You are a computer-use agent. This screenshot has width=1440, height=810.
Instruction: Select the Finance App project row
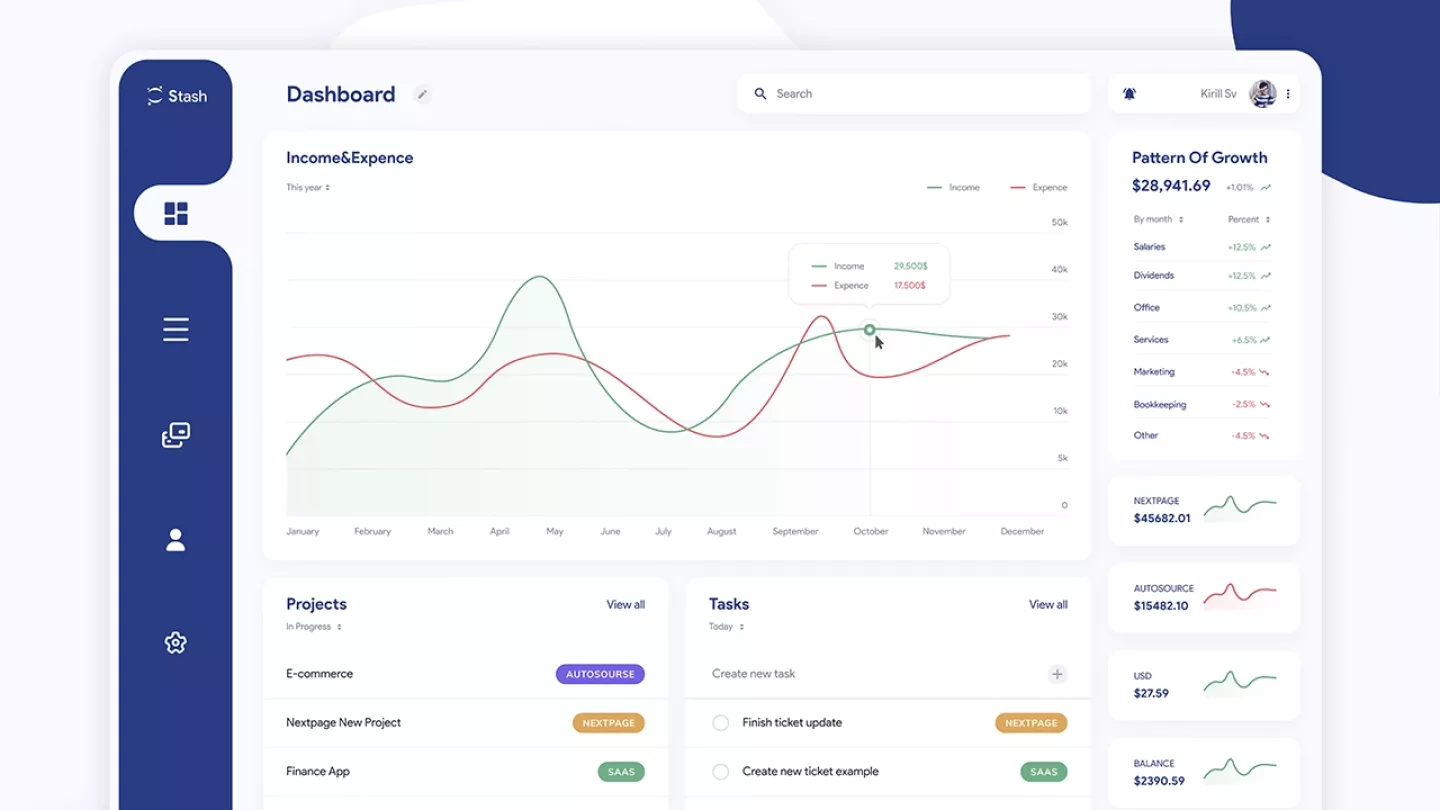(465, 772)
